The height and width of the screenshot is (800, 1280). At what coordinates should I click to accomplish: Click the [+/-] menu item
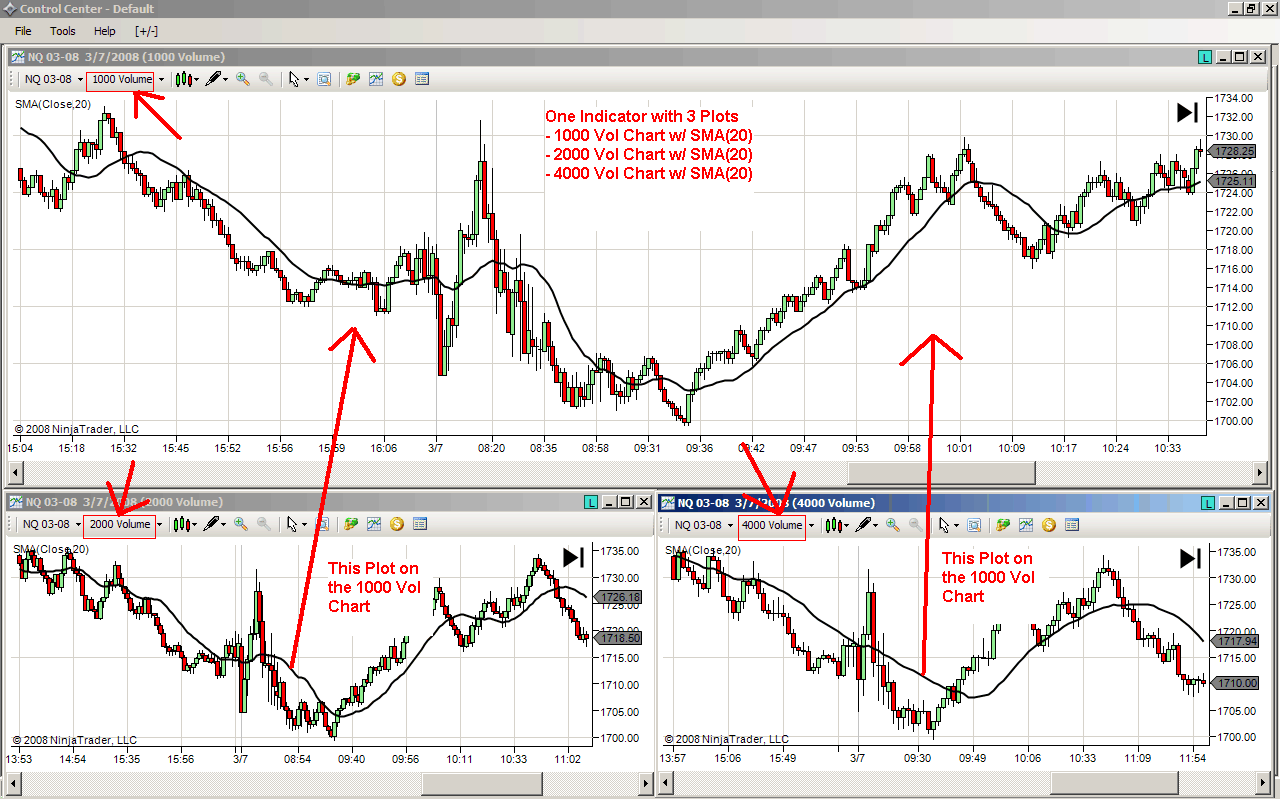(x=146, y=31)
